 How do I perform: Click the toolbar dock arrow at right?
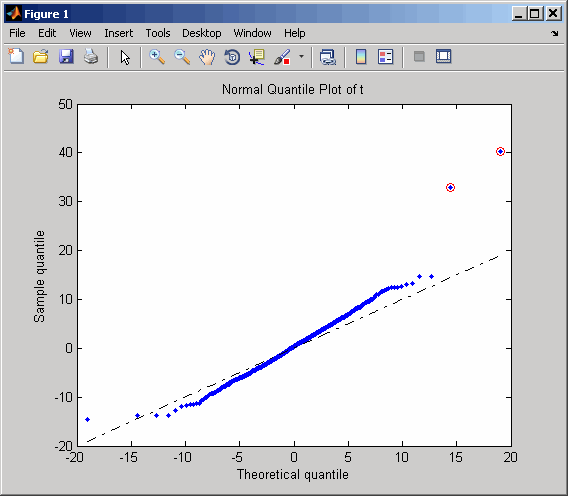tap(555, 33)
